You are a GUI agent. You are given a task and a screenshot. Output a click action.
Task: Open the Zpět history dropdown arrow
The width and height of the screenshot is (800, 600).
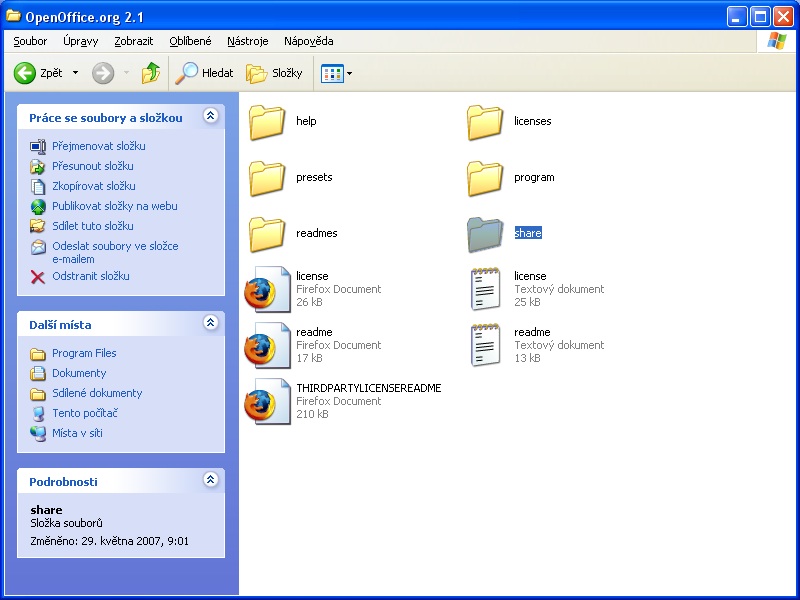pos(75,73)
